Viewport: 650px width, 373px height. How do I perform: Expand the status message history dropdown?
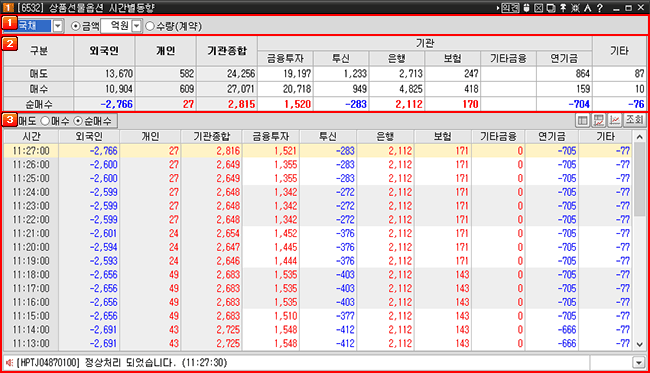[639, 363]
